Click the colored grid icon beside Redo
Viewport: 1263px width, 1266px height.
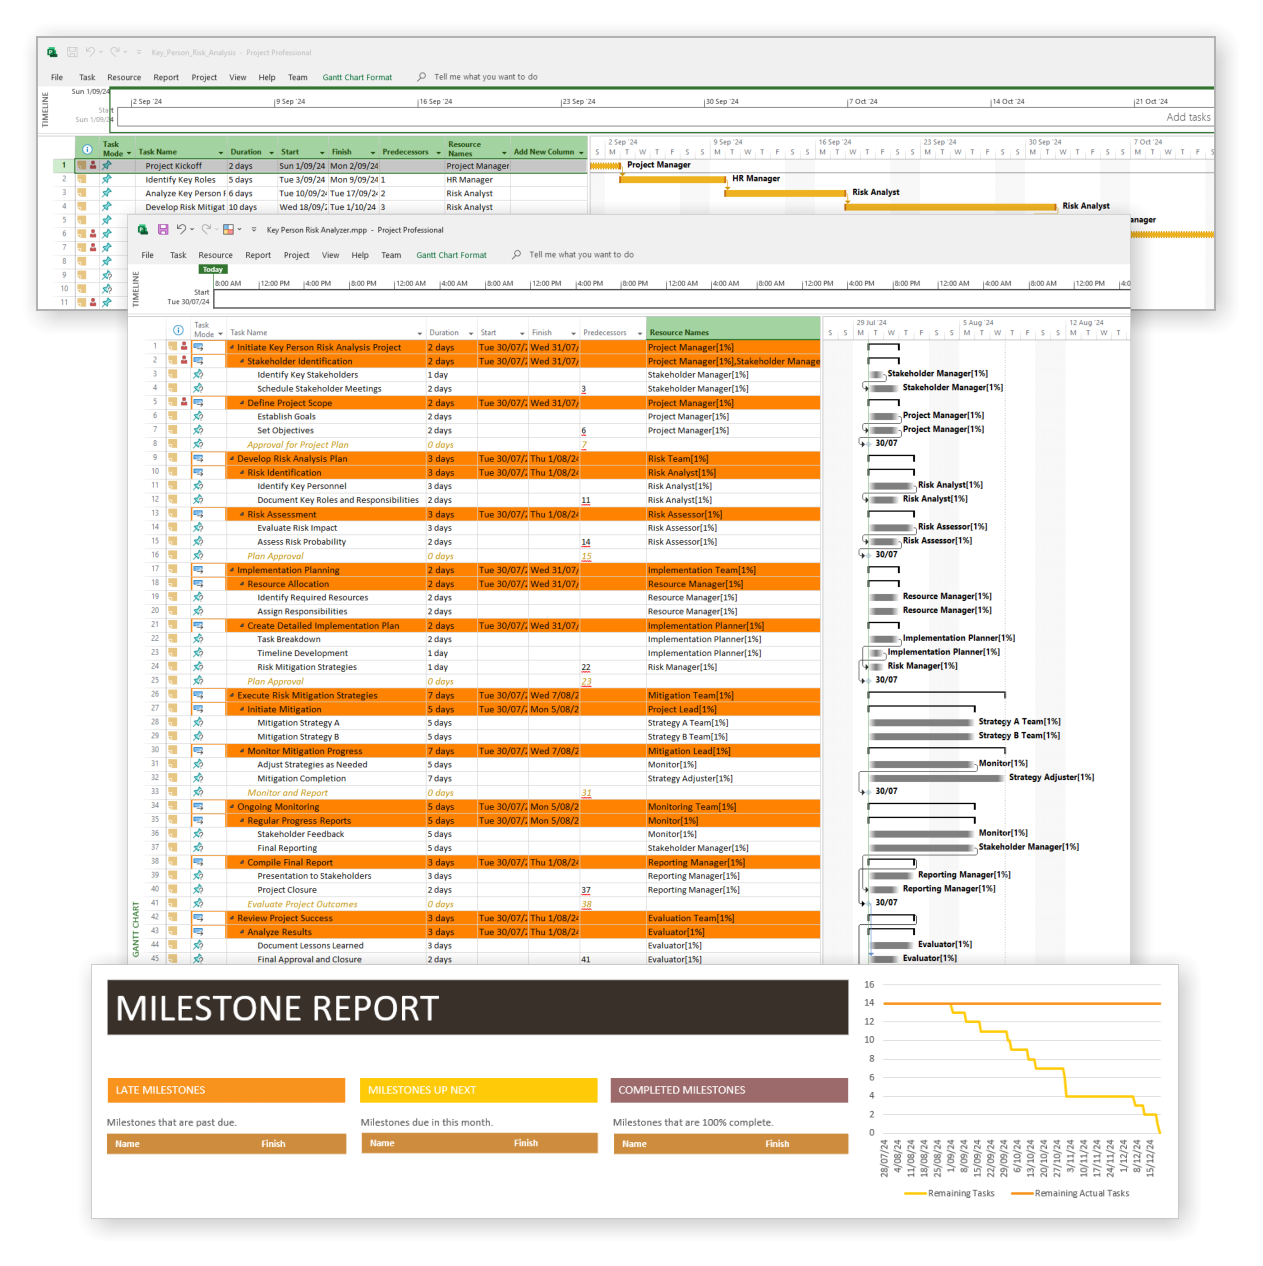click(x=228, y=230)
